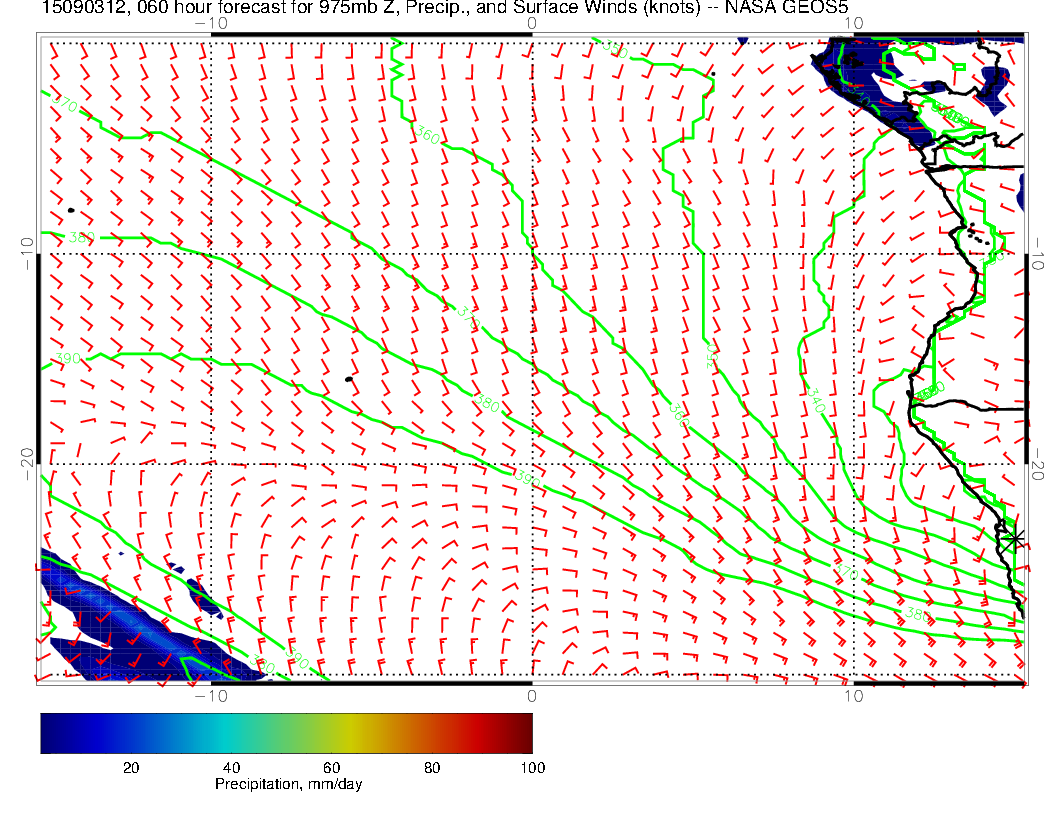
Task: Click the small black island dot mid-ocean
Action: click(x=348, y=379)
